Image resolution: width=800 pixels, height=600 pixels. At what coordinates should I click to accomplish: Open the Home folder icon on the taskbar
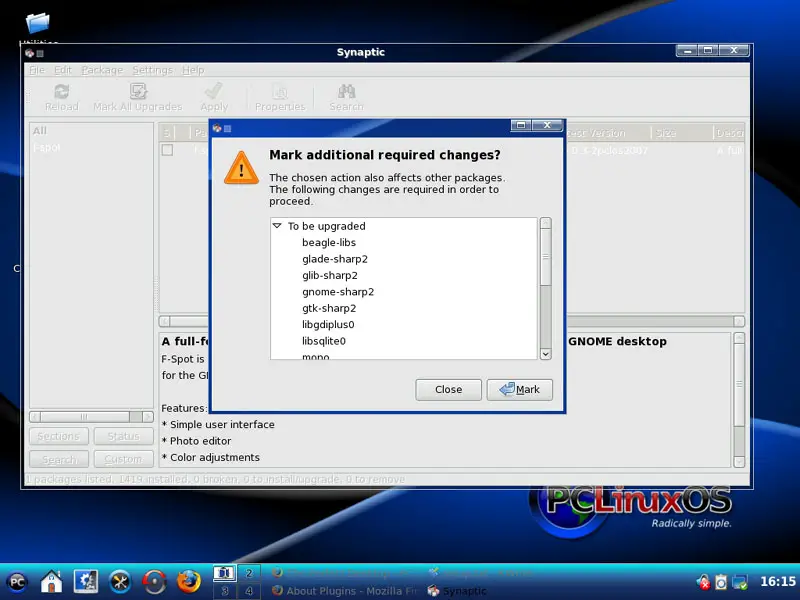[x=52, y=582]
